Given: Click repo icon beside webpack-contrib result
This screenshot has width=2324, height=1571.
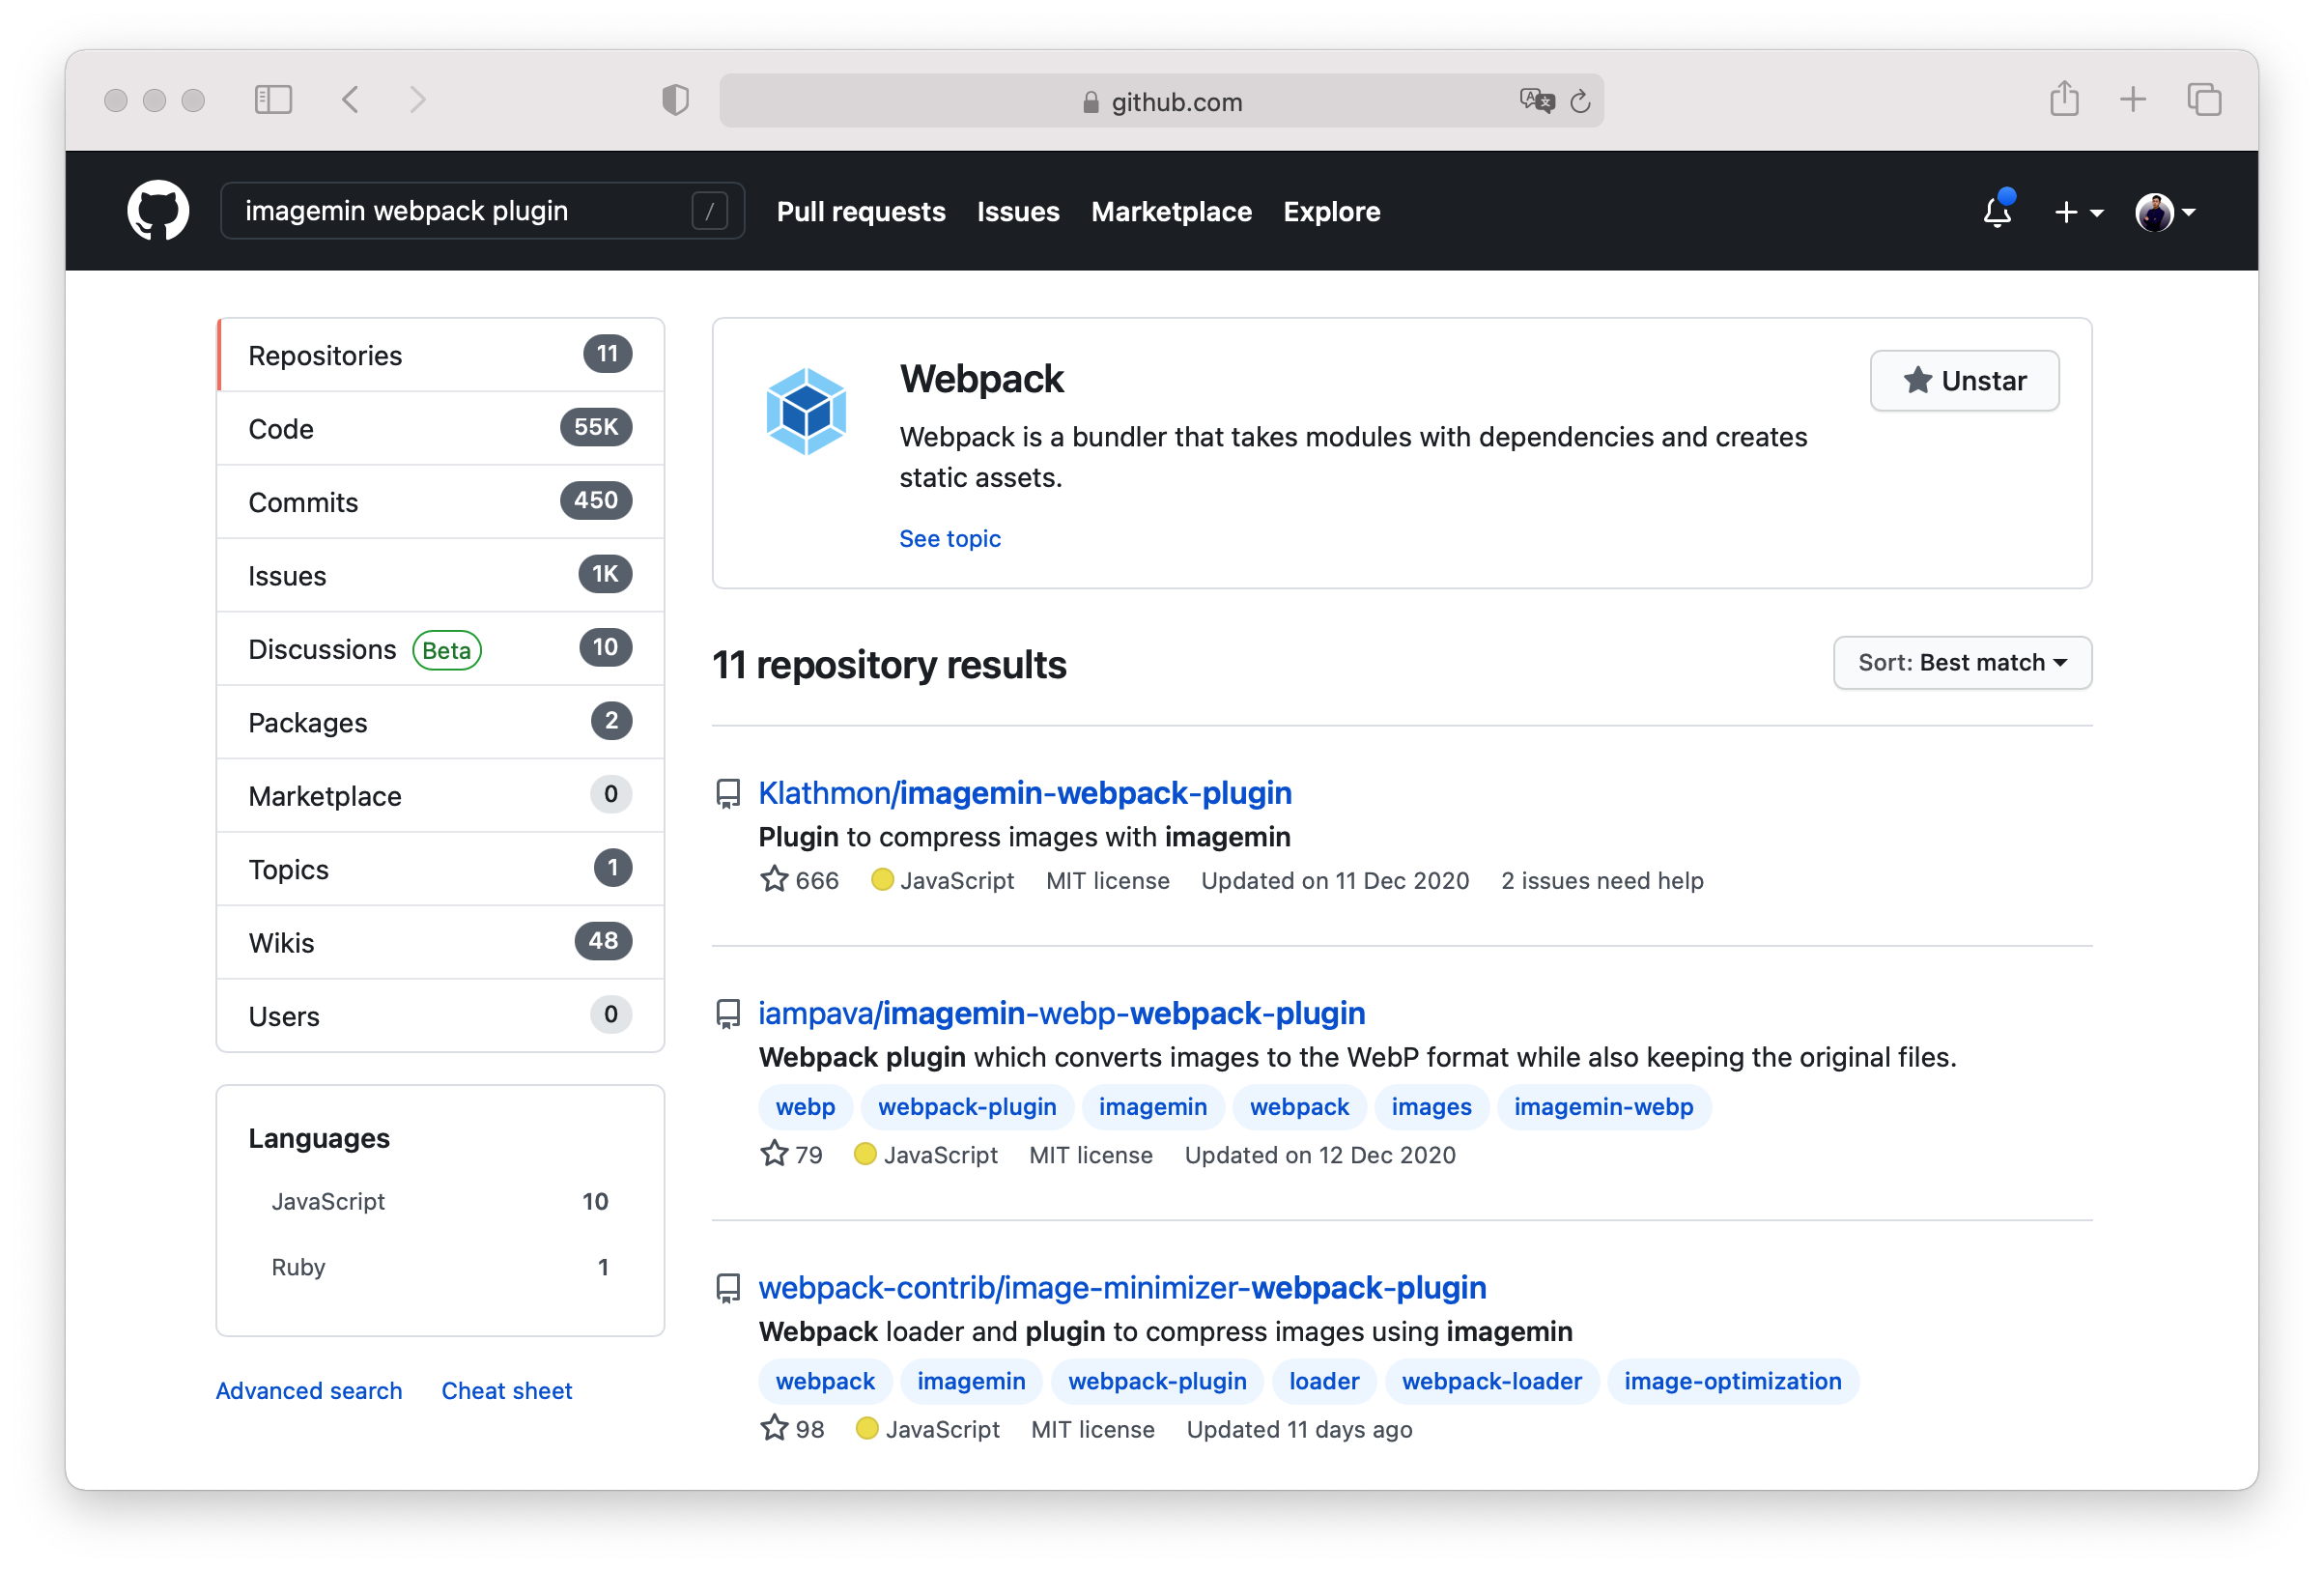Looking at the screenshot, I should click(728, 1288).
